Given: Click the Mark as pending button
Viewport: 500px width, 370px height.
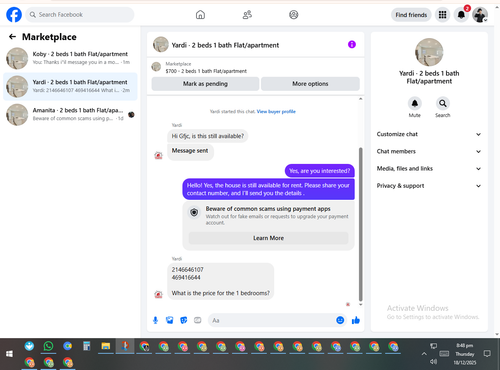Looking at the screenshot, I should click(205, 84).
